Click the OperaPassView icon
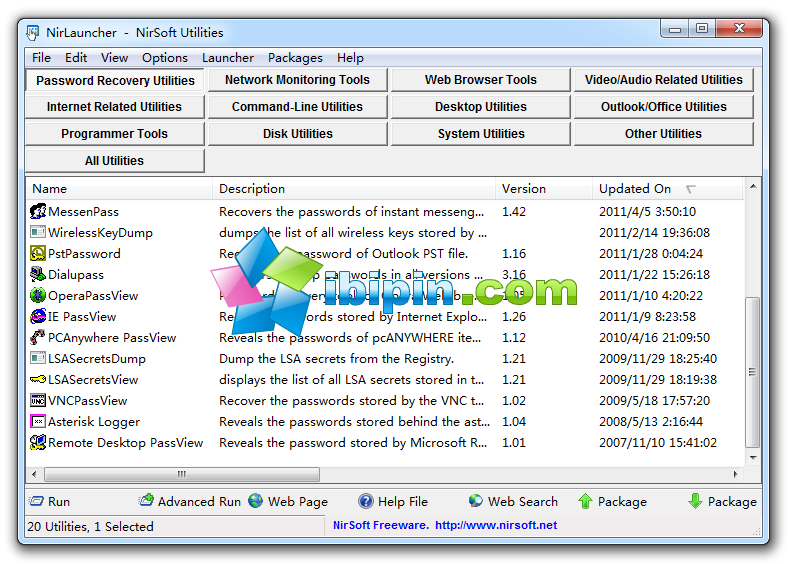The width and height of the screenshot is (788, 564). pyautogui.click(x=38, y=296)
